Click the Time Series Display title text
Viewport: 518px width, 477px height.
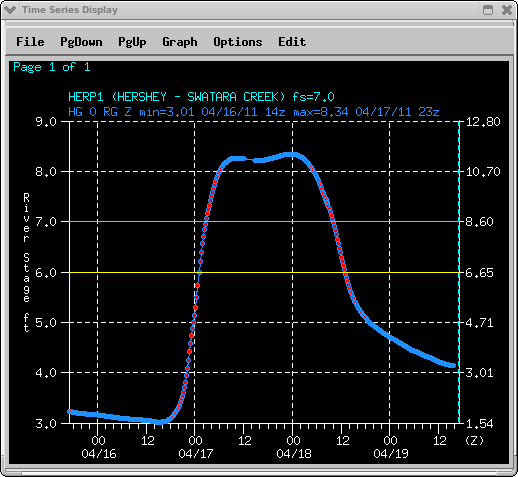tap(70, 10)
